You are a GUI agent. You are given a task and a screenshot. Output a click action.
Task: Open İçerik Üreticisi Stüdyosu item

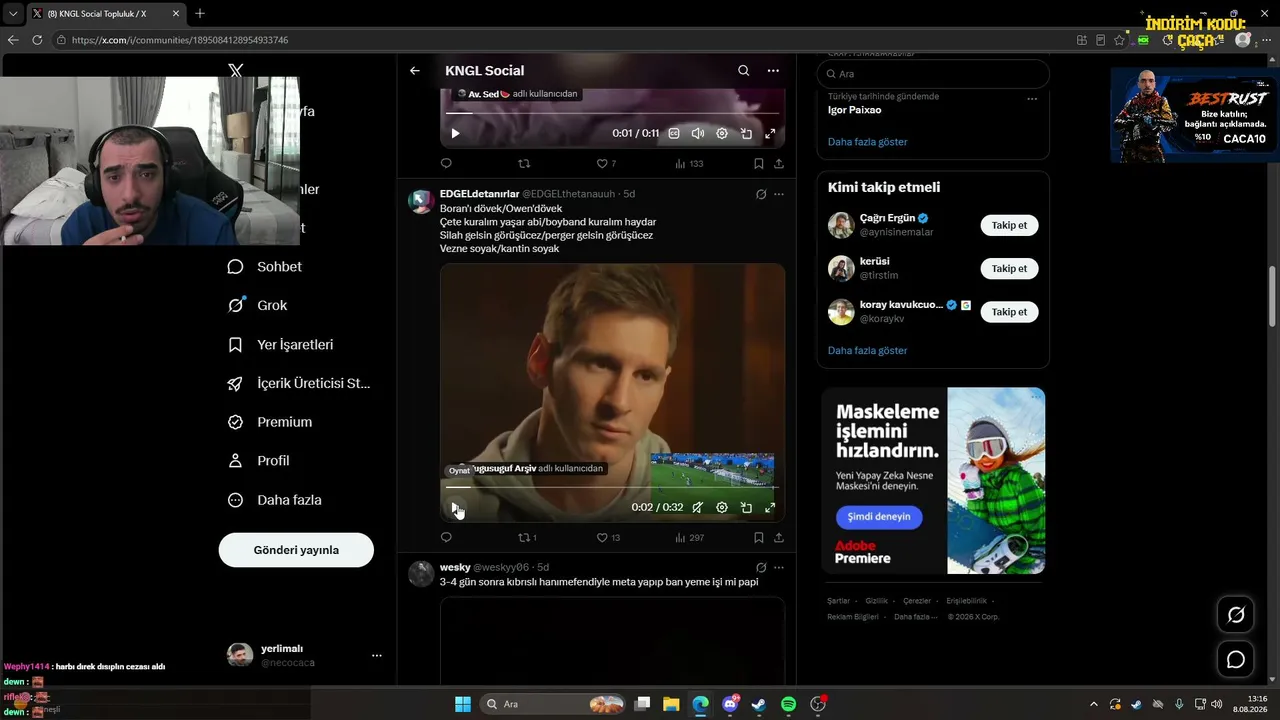(299, 383)
